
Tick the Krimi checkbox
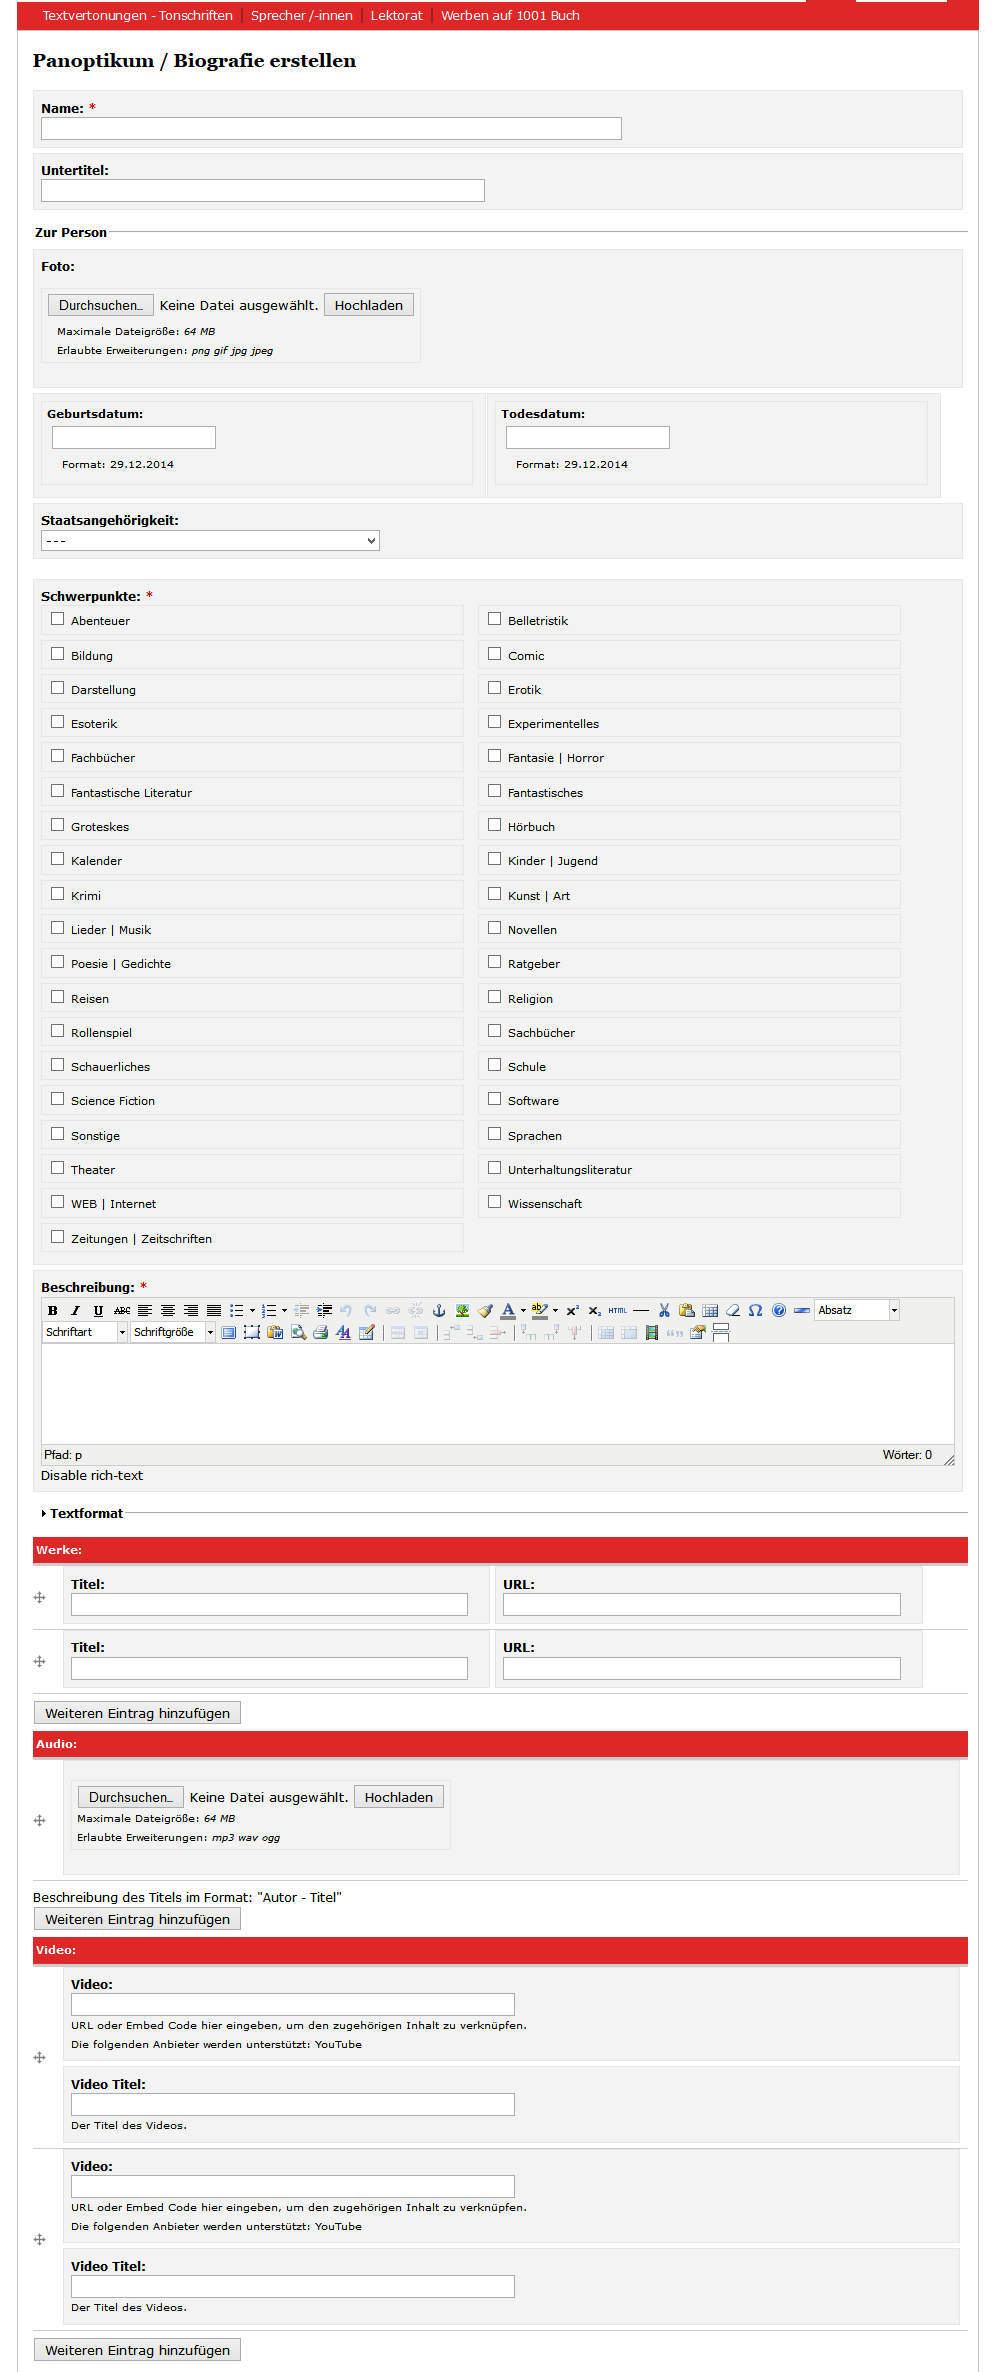58,894
